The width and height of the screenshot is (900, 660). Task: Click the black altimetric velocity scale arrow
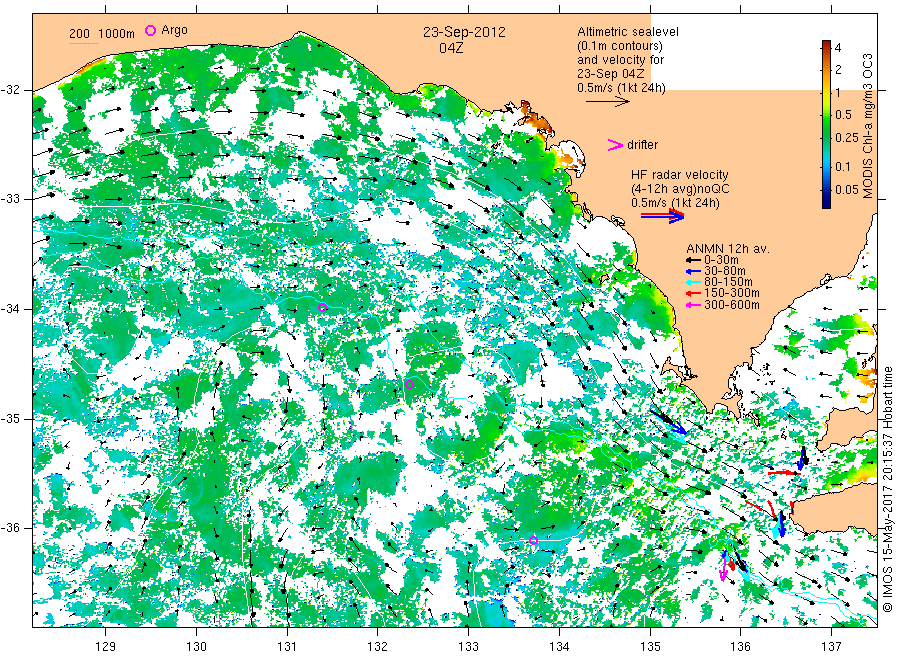click(x=608, y=102)
